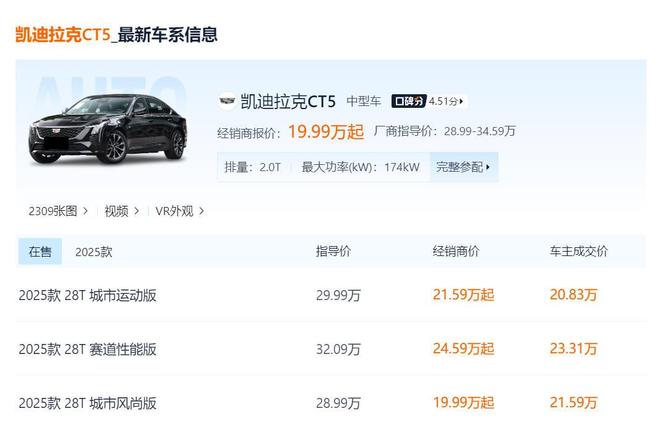This screenshot has height=424, width=660.
Task: Open the VR外观 exterior view
Action: (x=180, y=211)
